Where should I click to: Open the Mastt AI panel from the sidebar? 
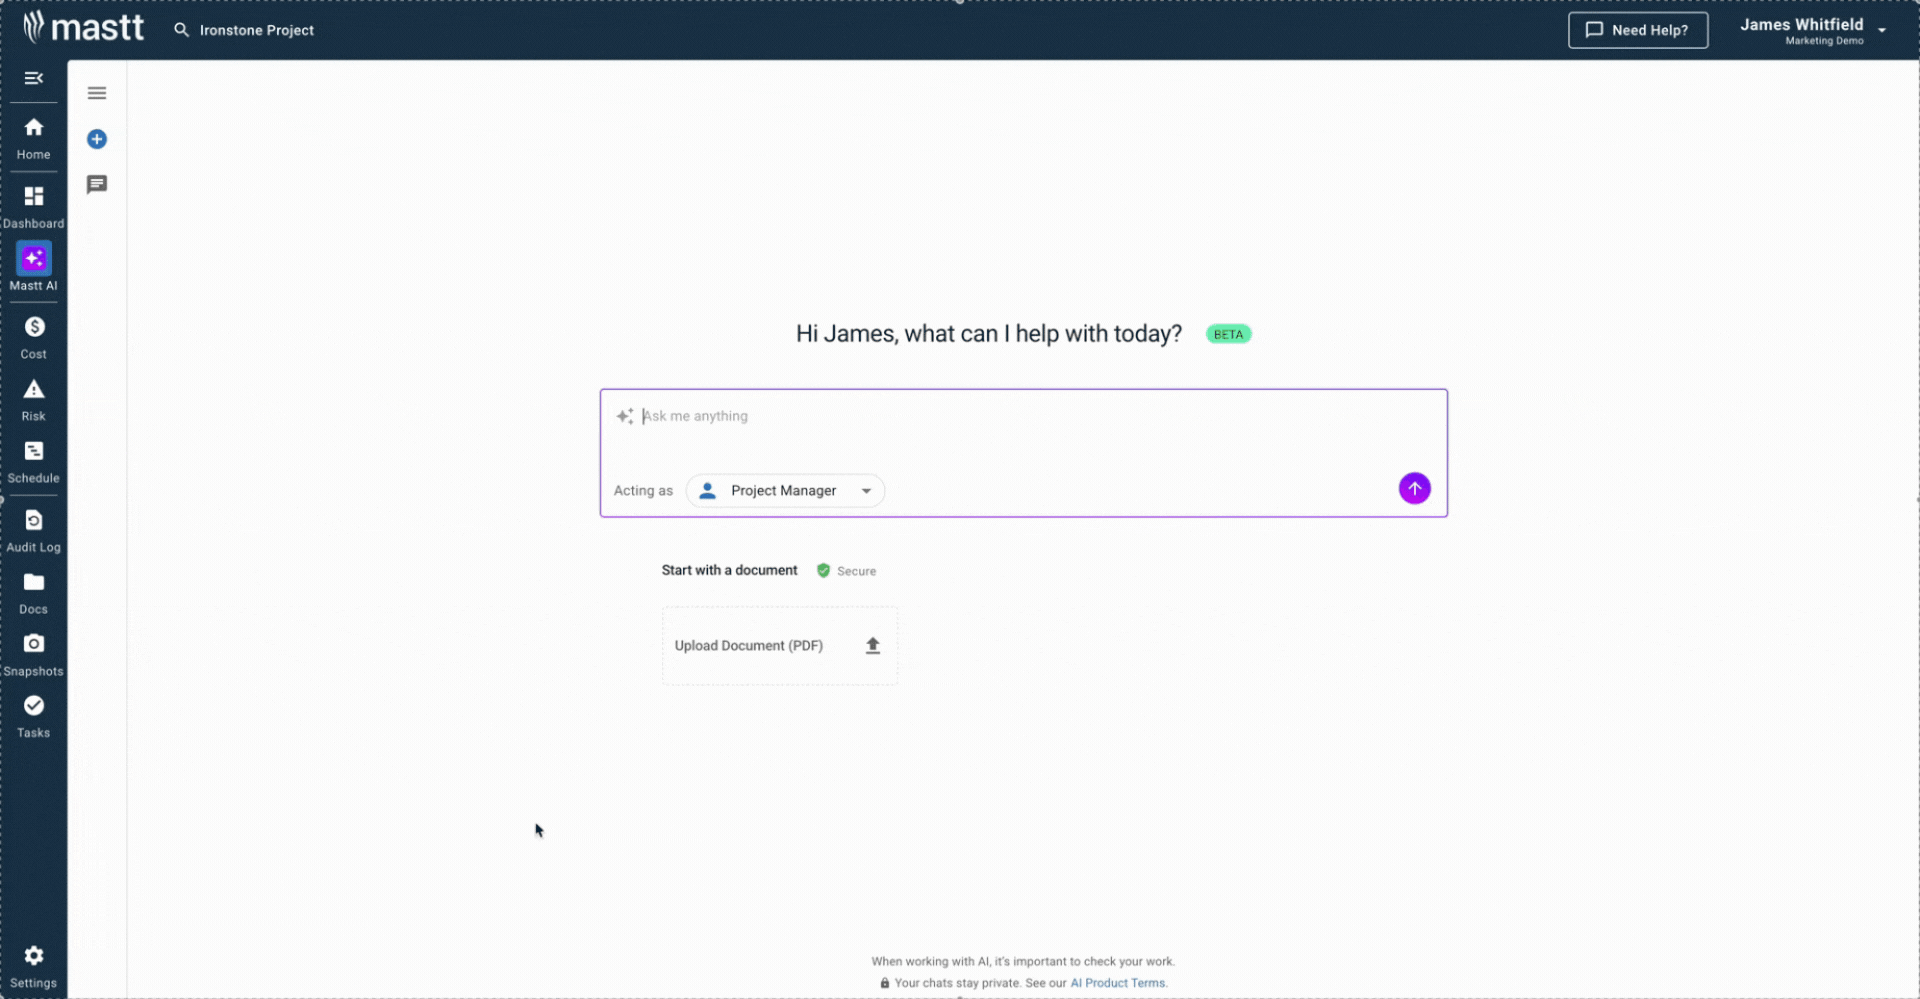coord(33,265)
